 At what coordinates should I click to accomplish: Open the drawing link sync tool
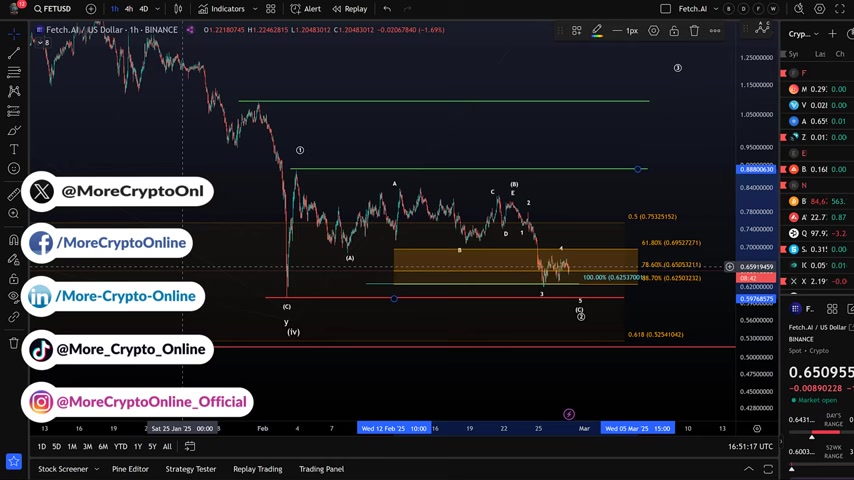[x=14, y=317]
